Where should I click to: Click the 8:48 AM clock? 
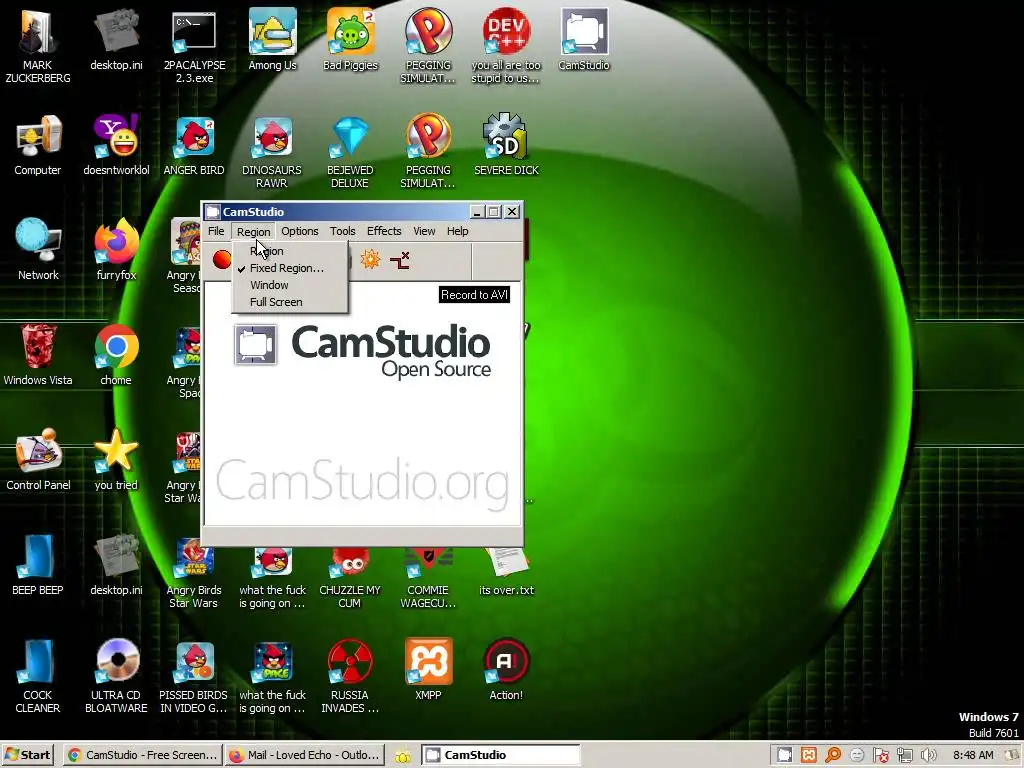973,755
